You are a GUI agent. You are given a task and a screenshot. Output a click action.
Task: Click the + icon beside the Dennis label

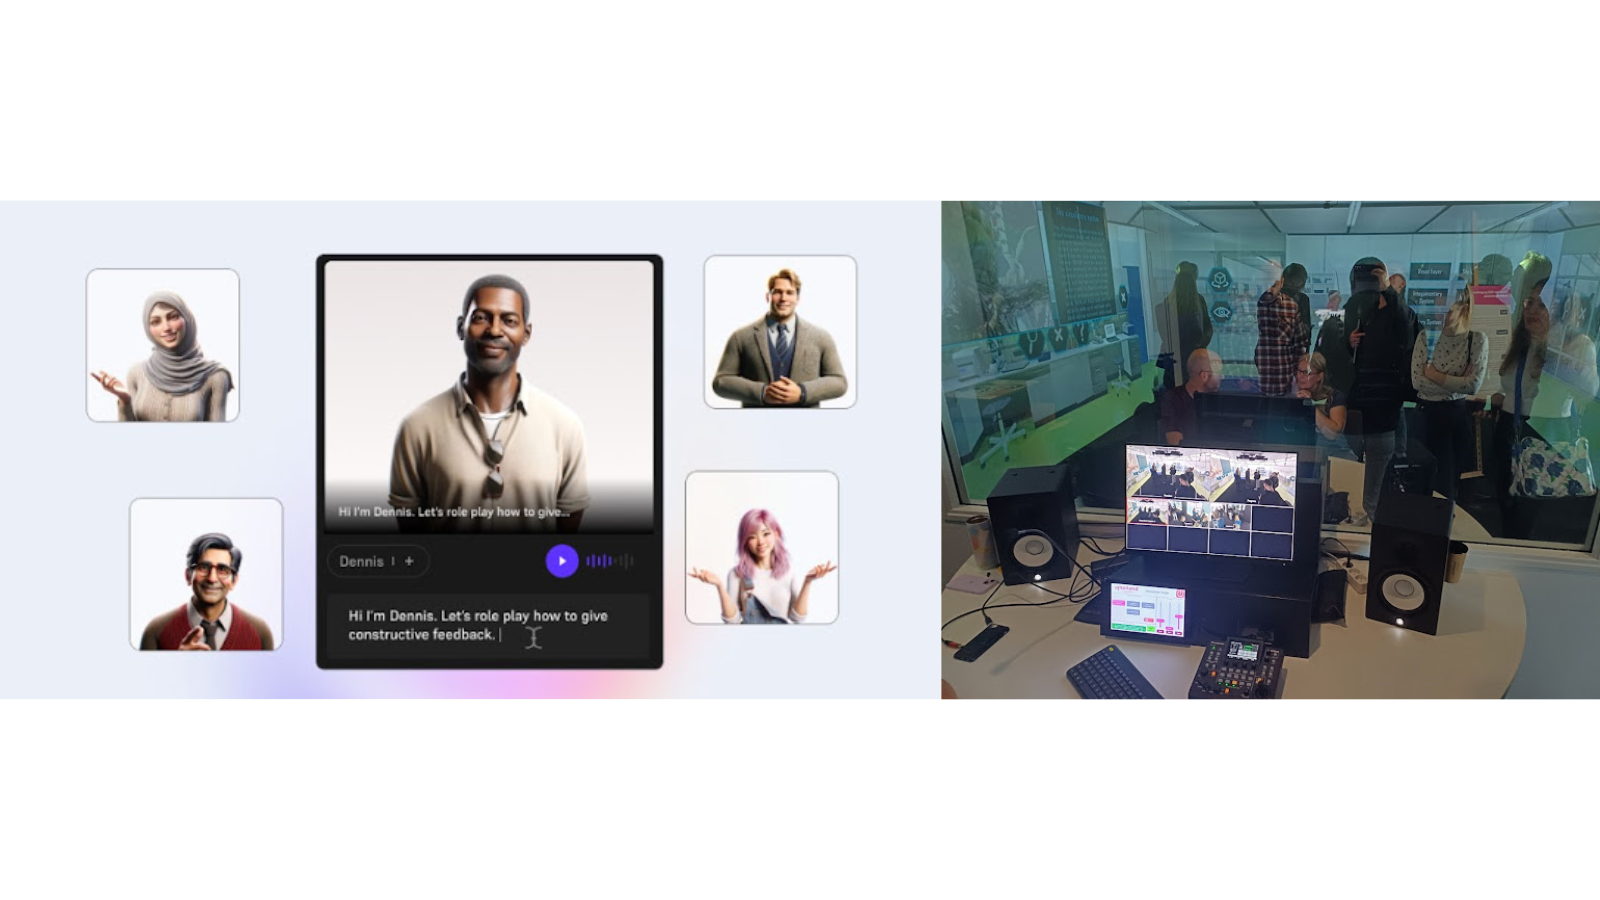click(x=409, y=561)
